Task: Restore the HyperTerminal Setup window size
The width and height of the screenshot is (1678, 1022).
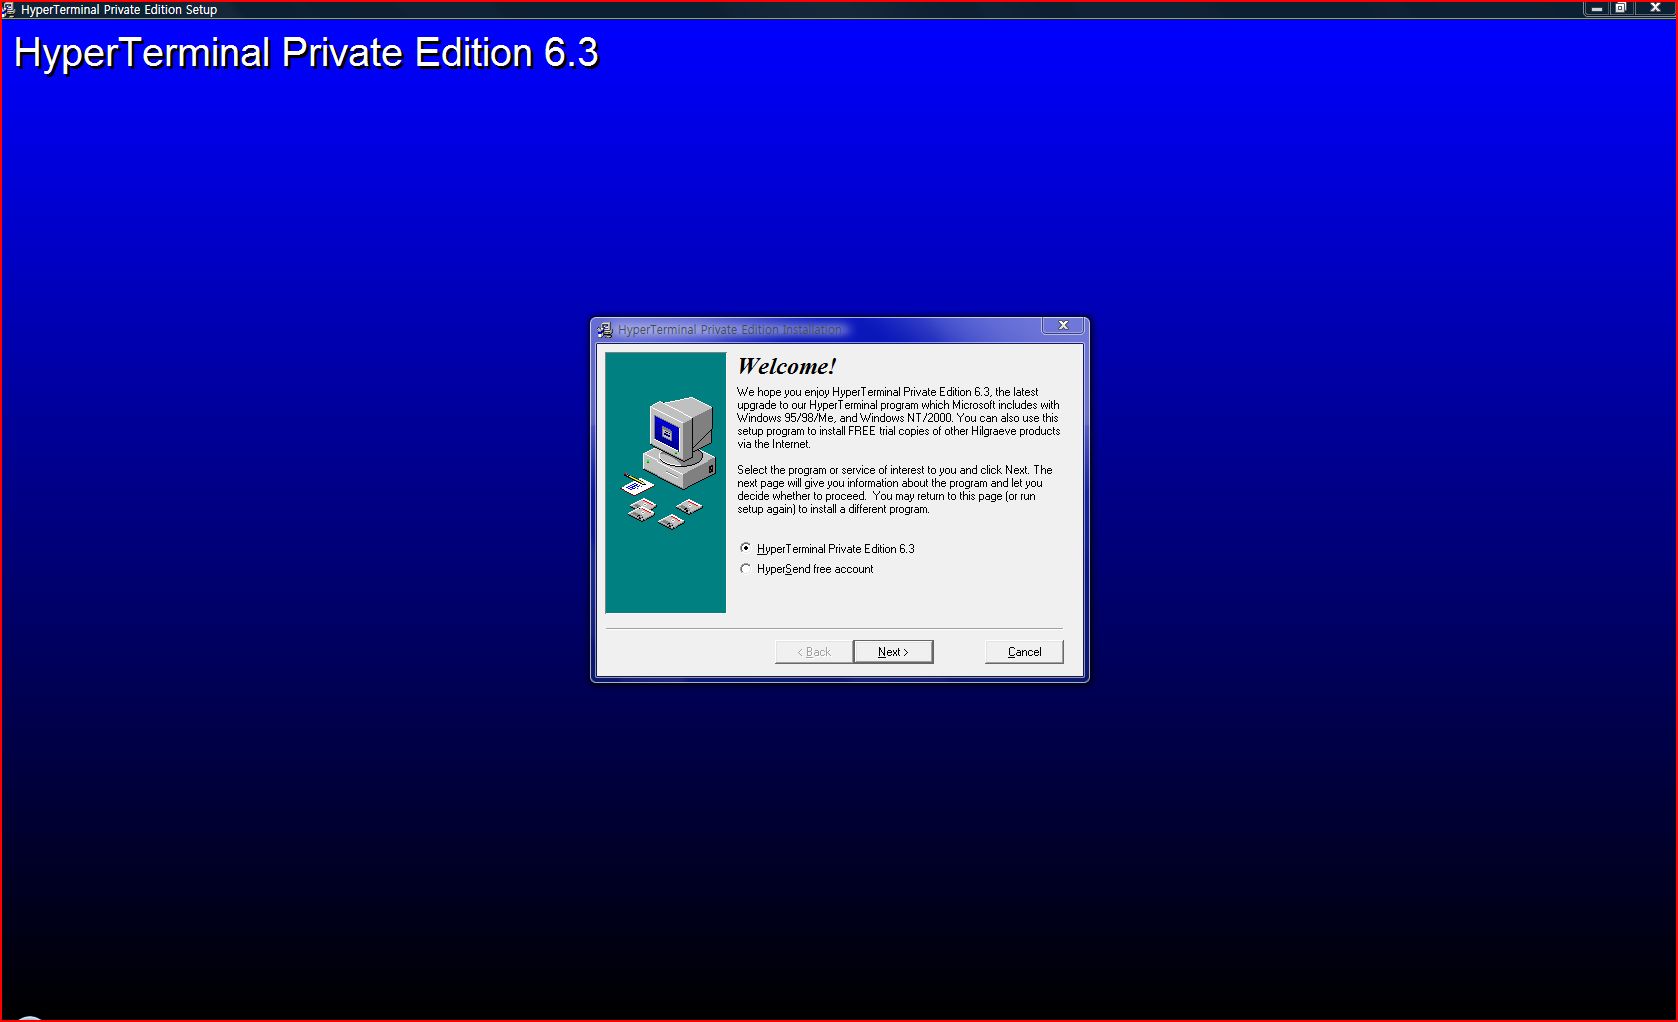Action: [1621, 7]
